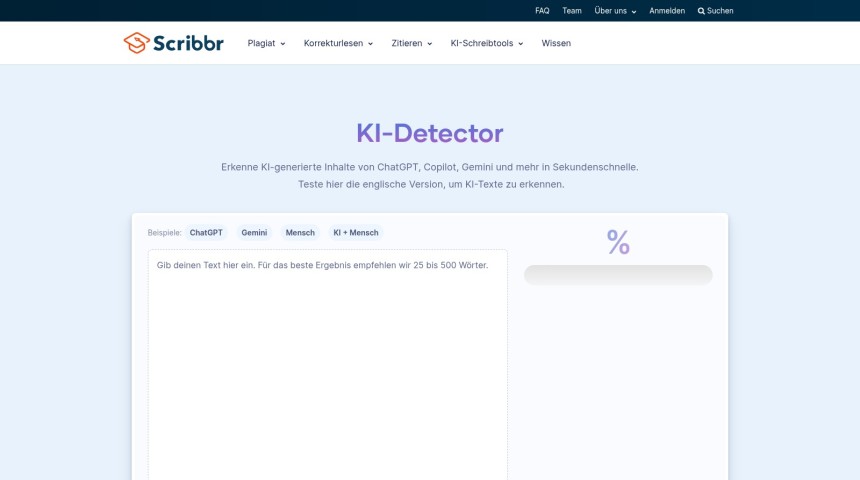The image size is (860, 480).
Task: Expand the Korrekturlesen menu
Action: pos(338,43)
